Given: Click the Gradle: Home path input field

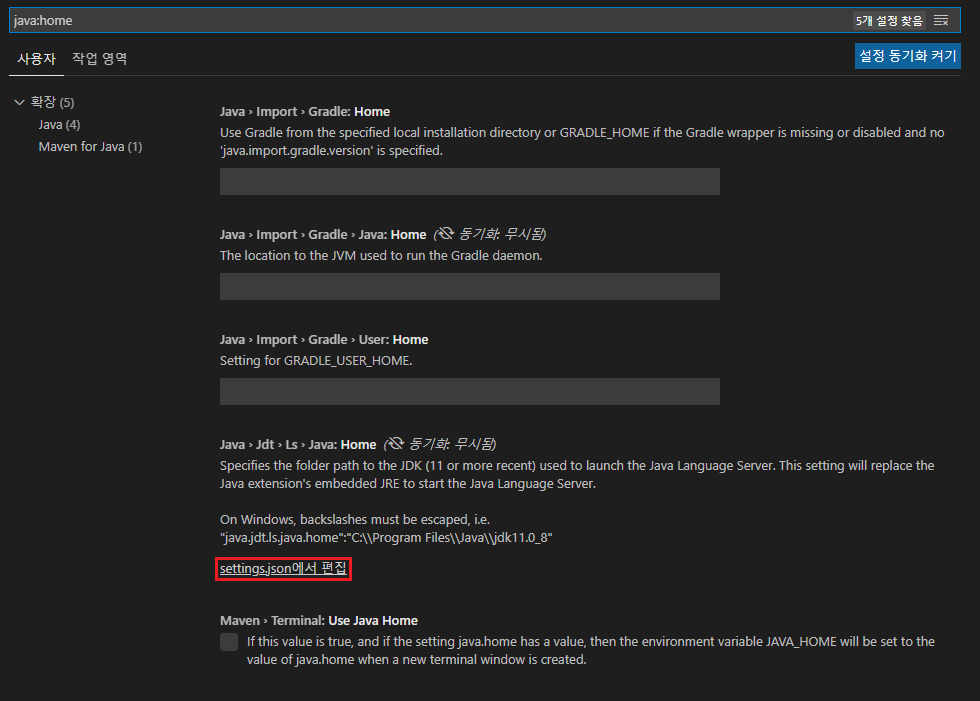Looking at the screenshot, I should (x=469, y=181).
